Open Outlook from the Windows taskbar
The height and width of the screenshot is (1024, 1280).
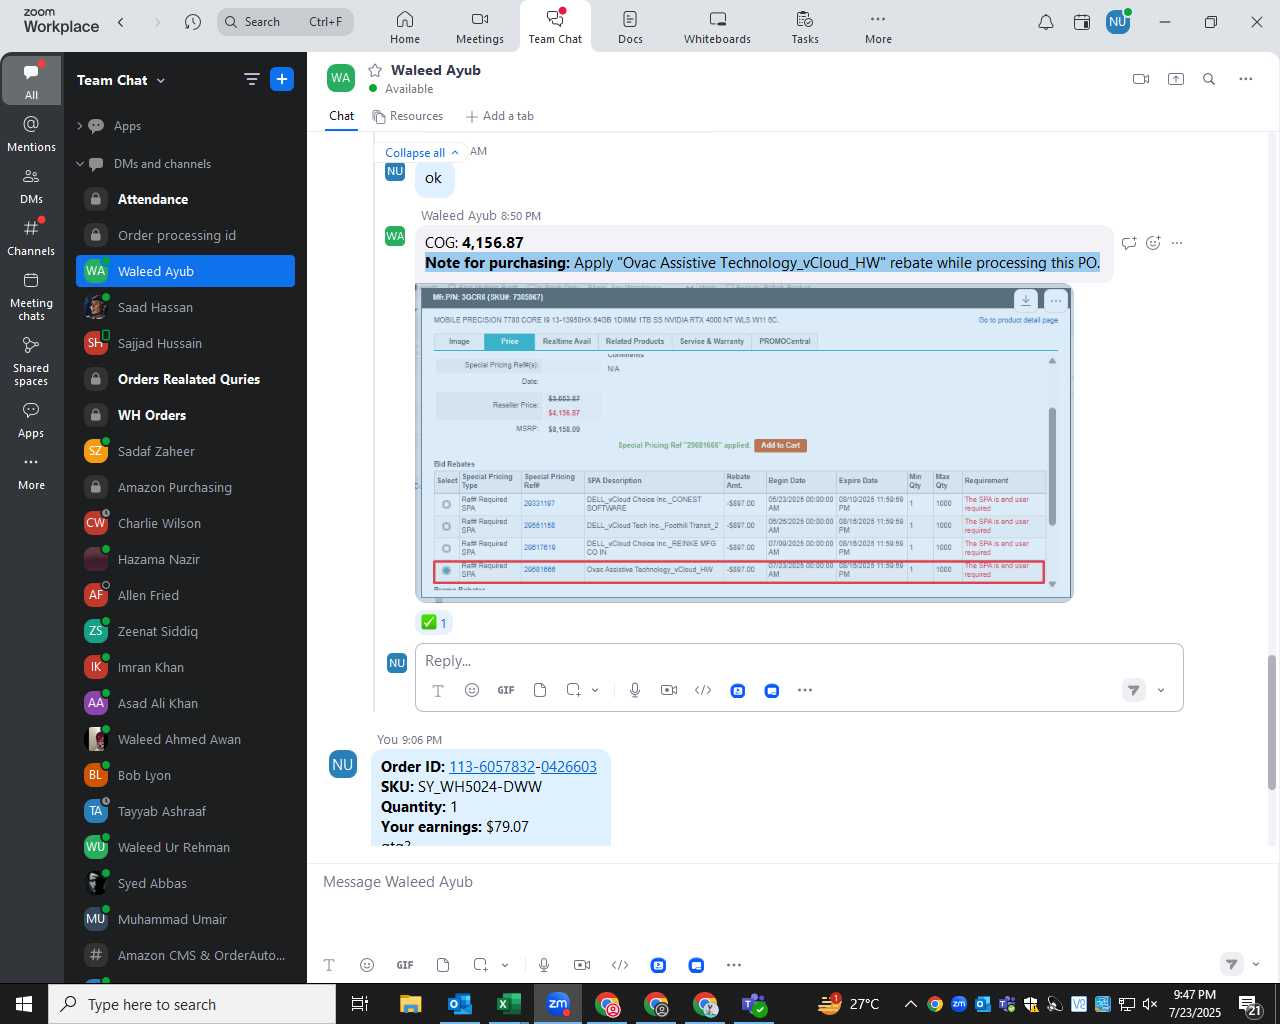coord(460,1004)
